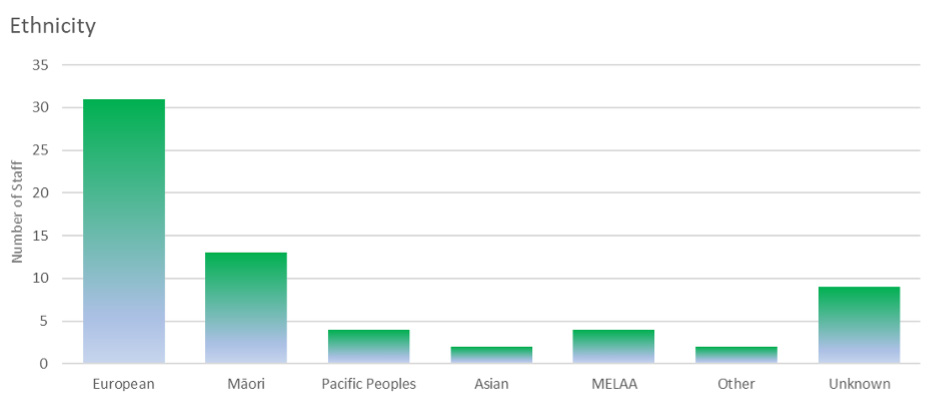This screenshot has height=420, width=935.
Task: Click the Unknown axis label
Action: click(x=858, y=384)
